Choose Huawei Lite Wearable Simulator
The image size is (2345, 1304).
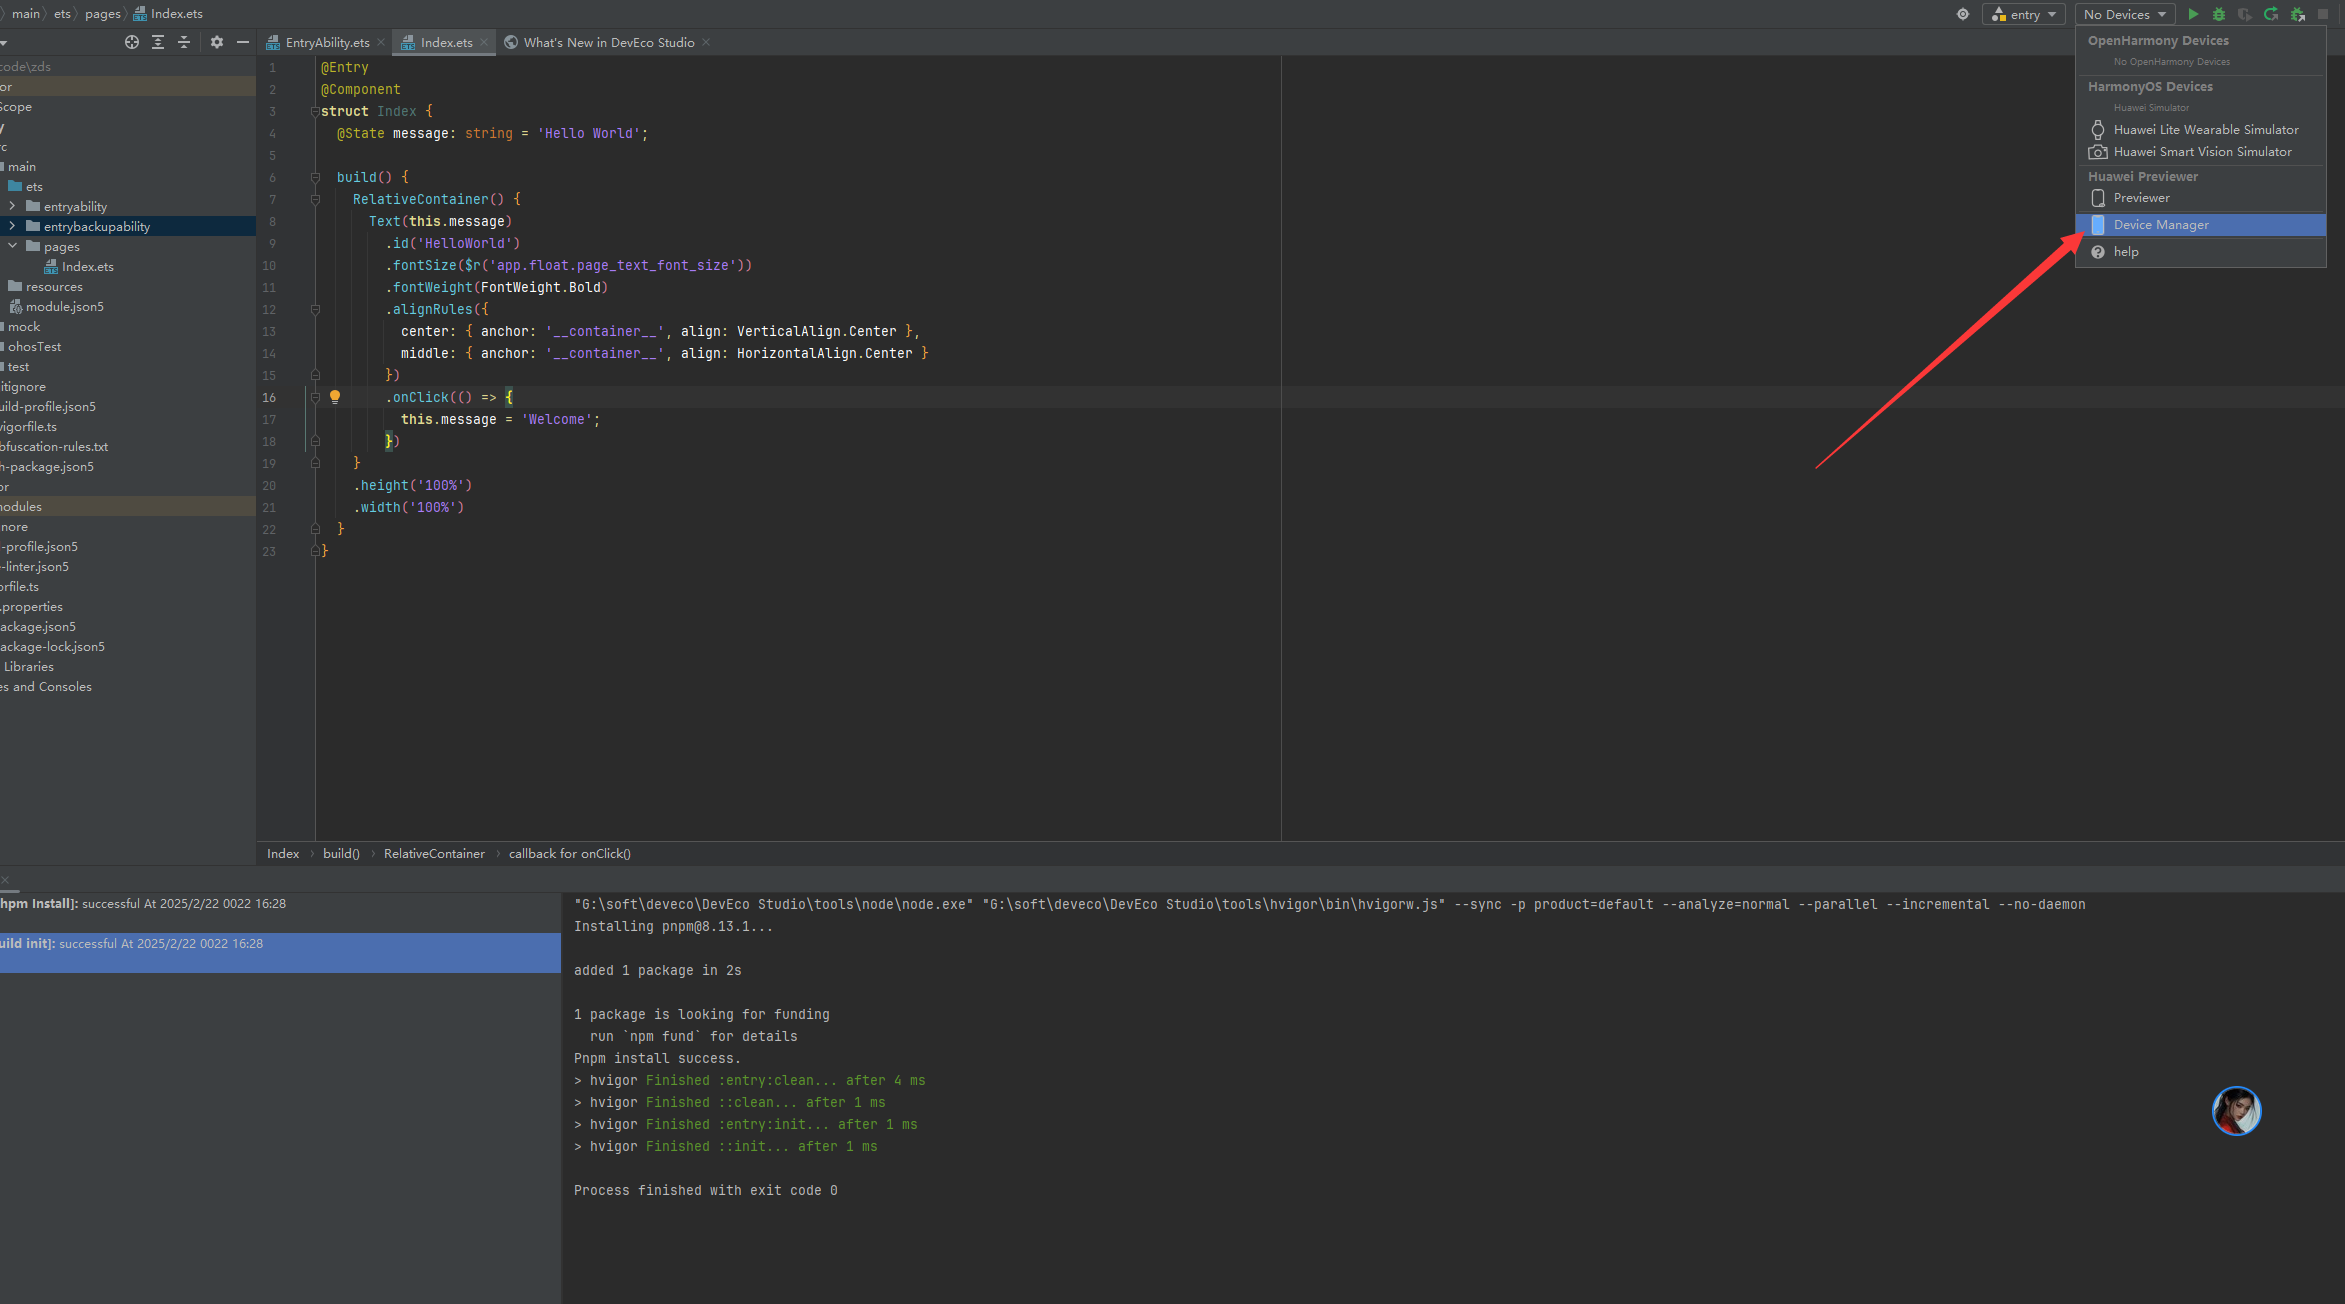point(2205,130)
